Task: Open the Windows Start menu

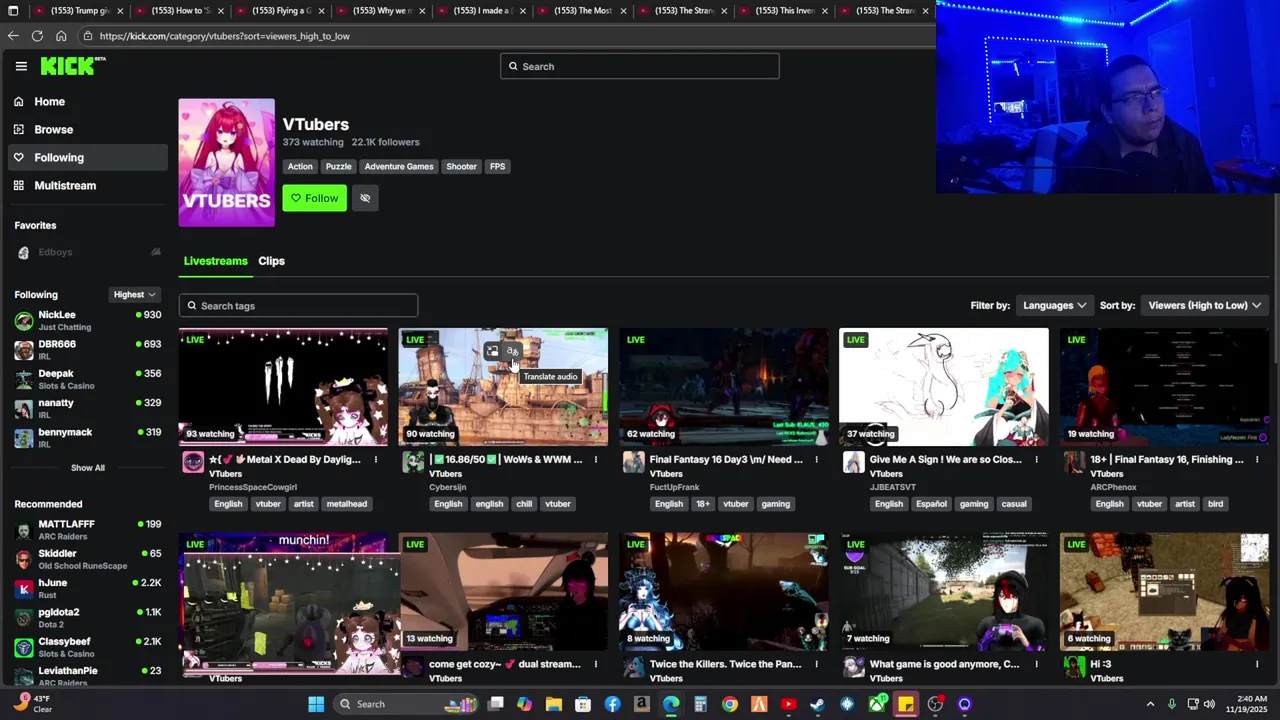Action: (316, 704)
